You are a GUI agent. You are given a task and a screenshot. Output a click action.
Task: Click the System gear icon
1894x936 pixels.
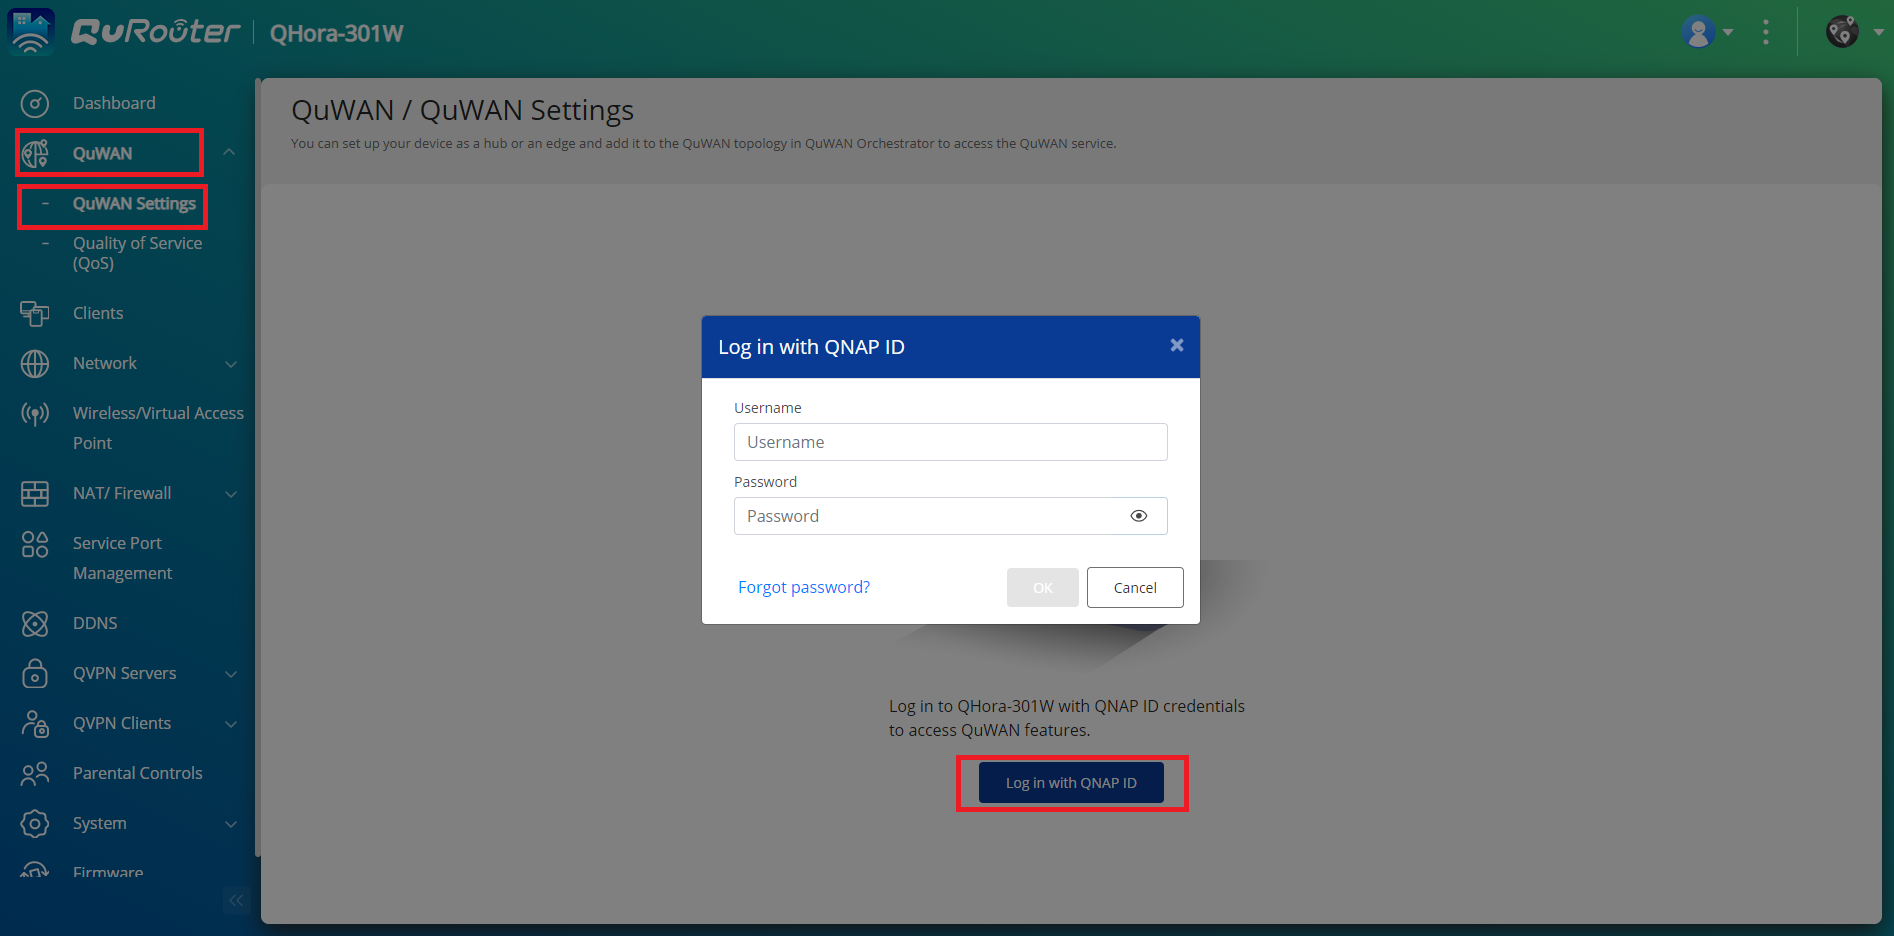click(35, 823)
